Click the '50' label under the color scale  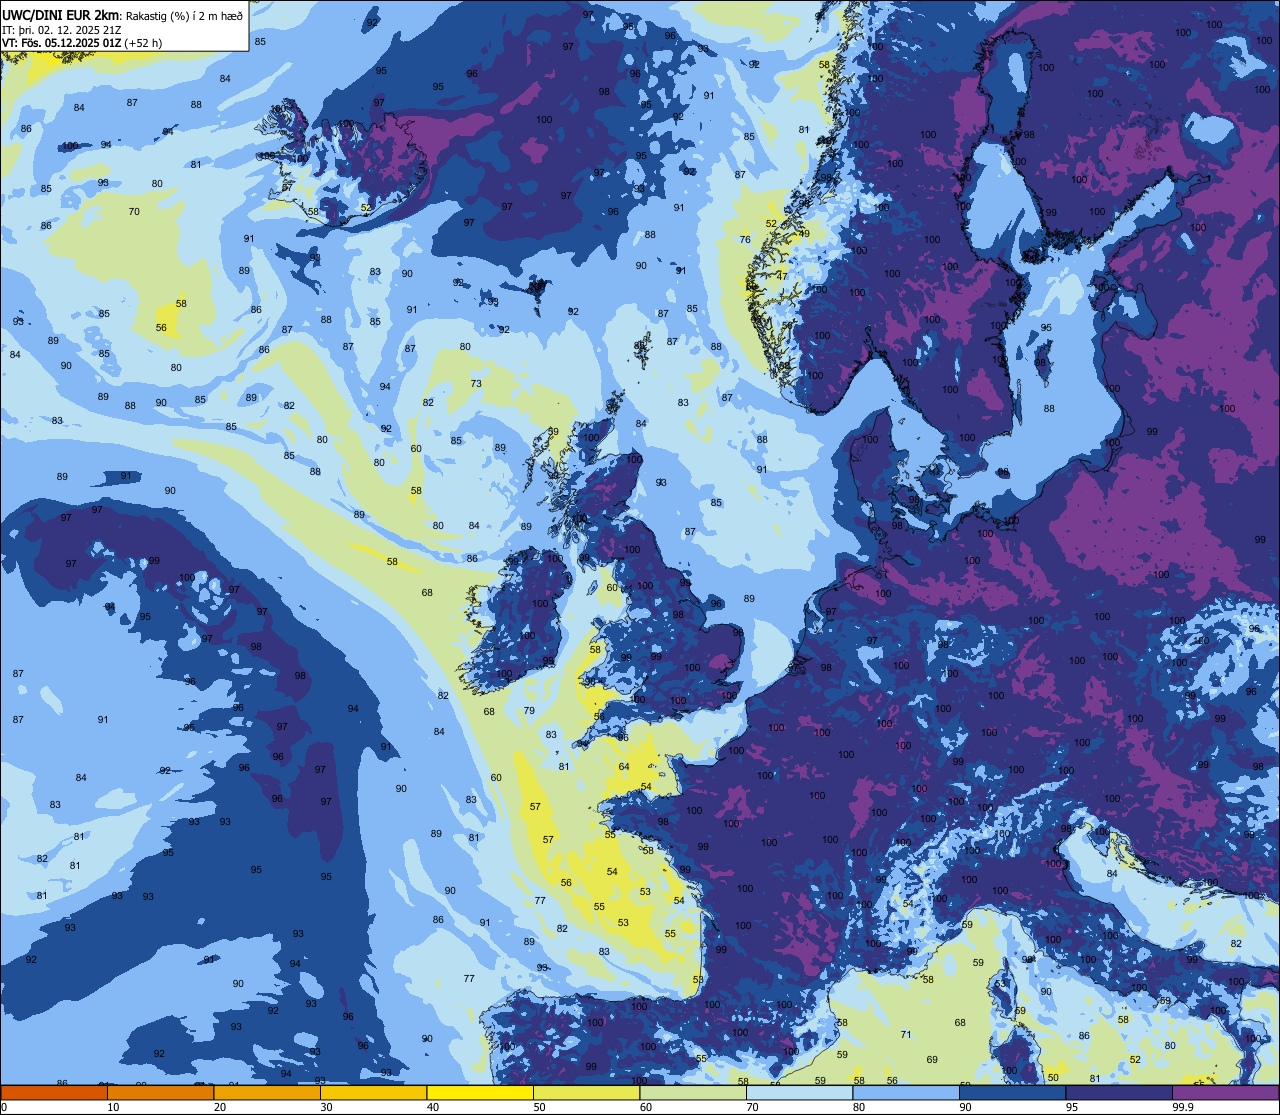click(x=539, y=1107)
